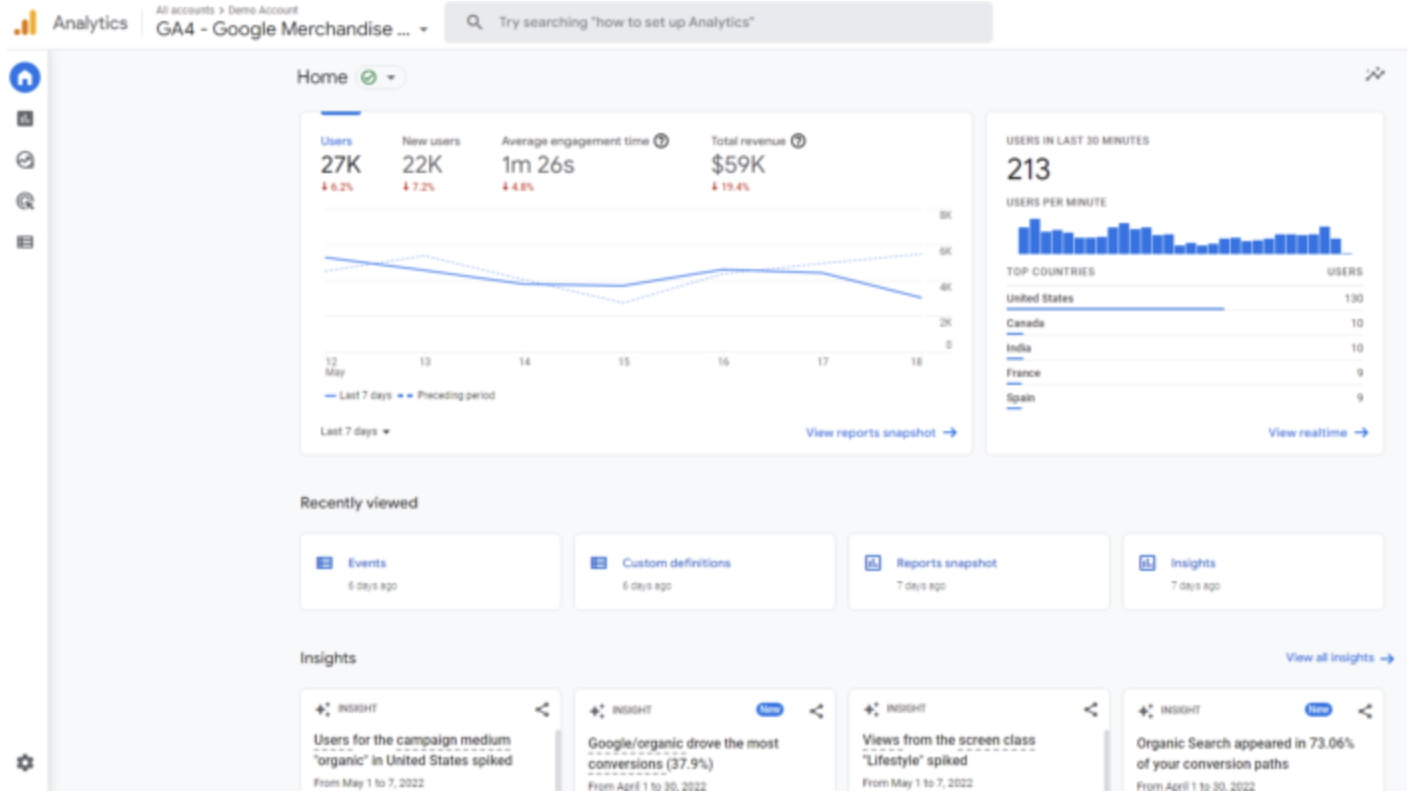Share the Lifestyle screen class insight

click(1092, 710)
